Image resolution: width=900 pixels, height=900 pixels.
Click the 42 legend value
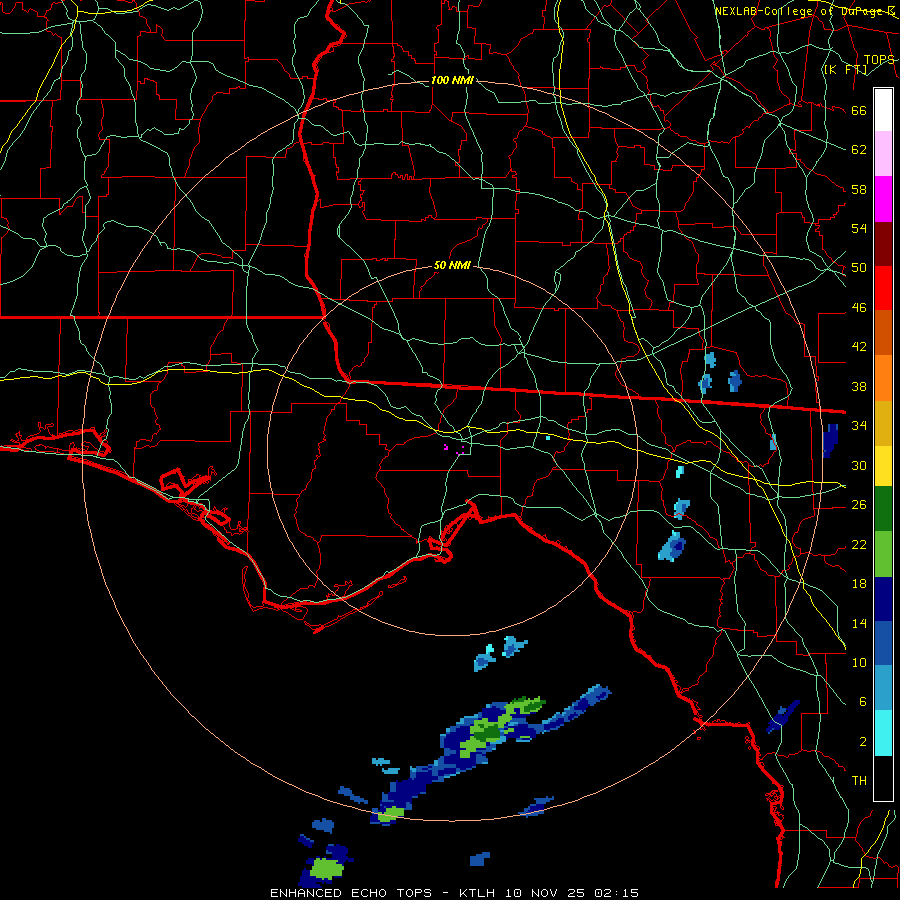pyautogui.click(x=859, y=347)
